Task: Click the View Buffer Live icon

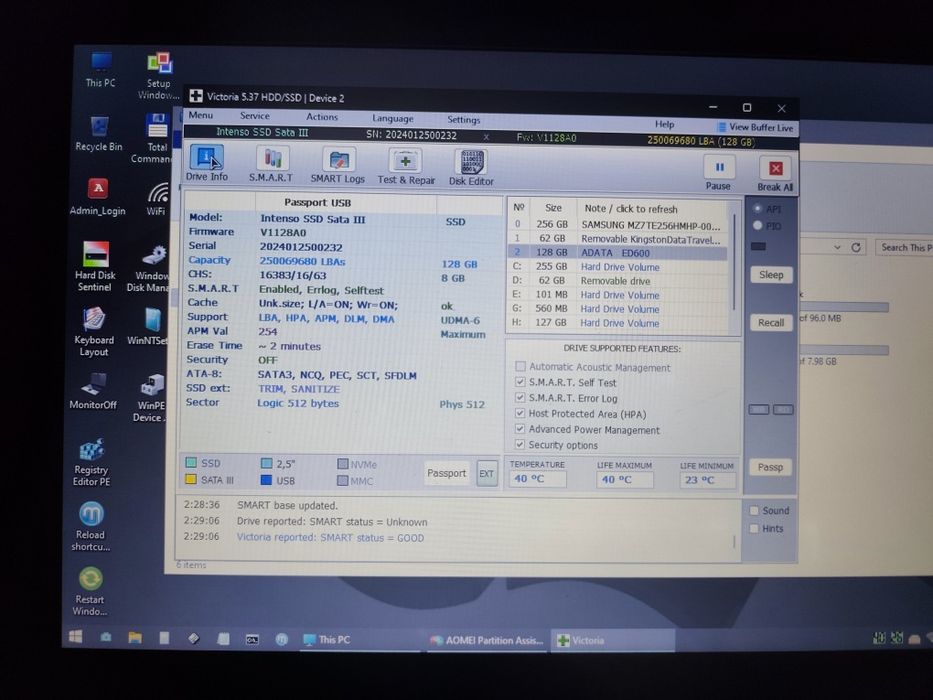Action: point(721,127)
